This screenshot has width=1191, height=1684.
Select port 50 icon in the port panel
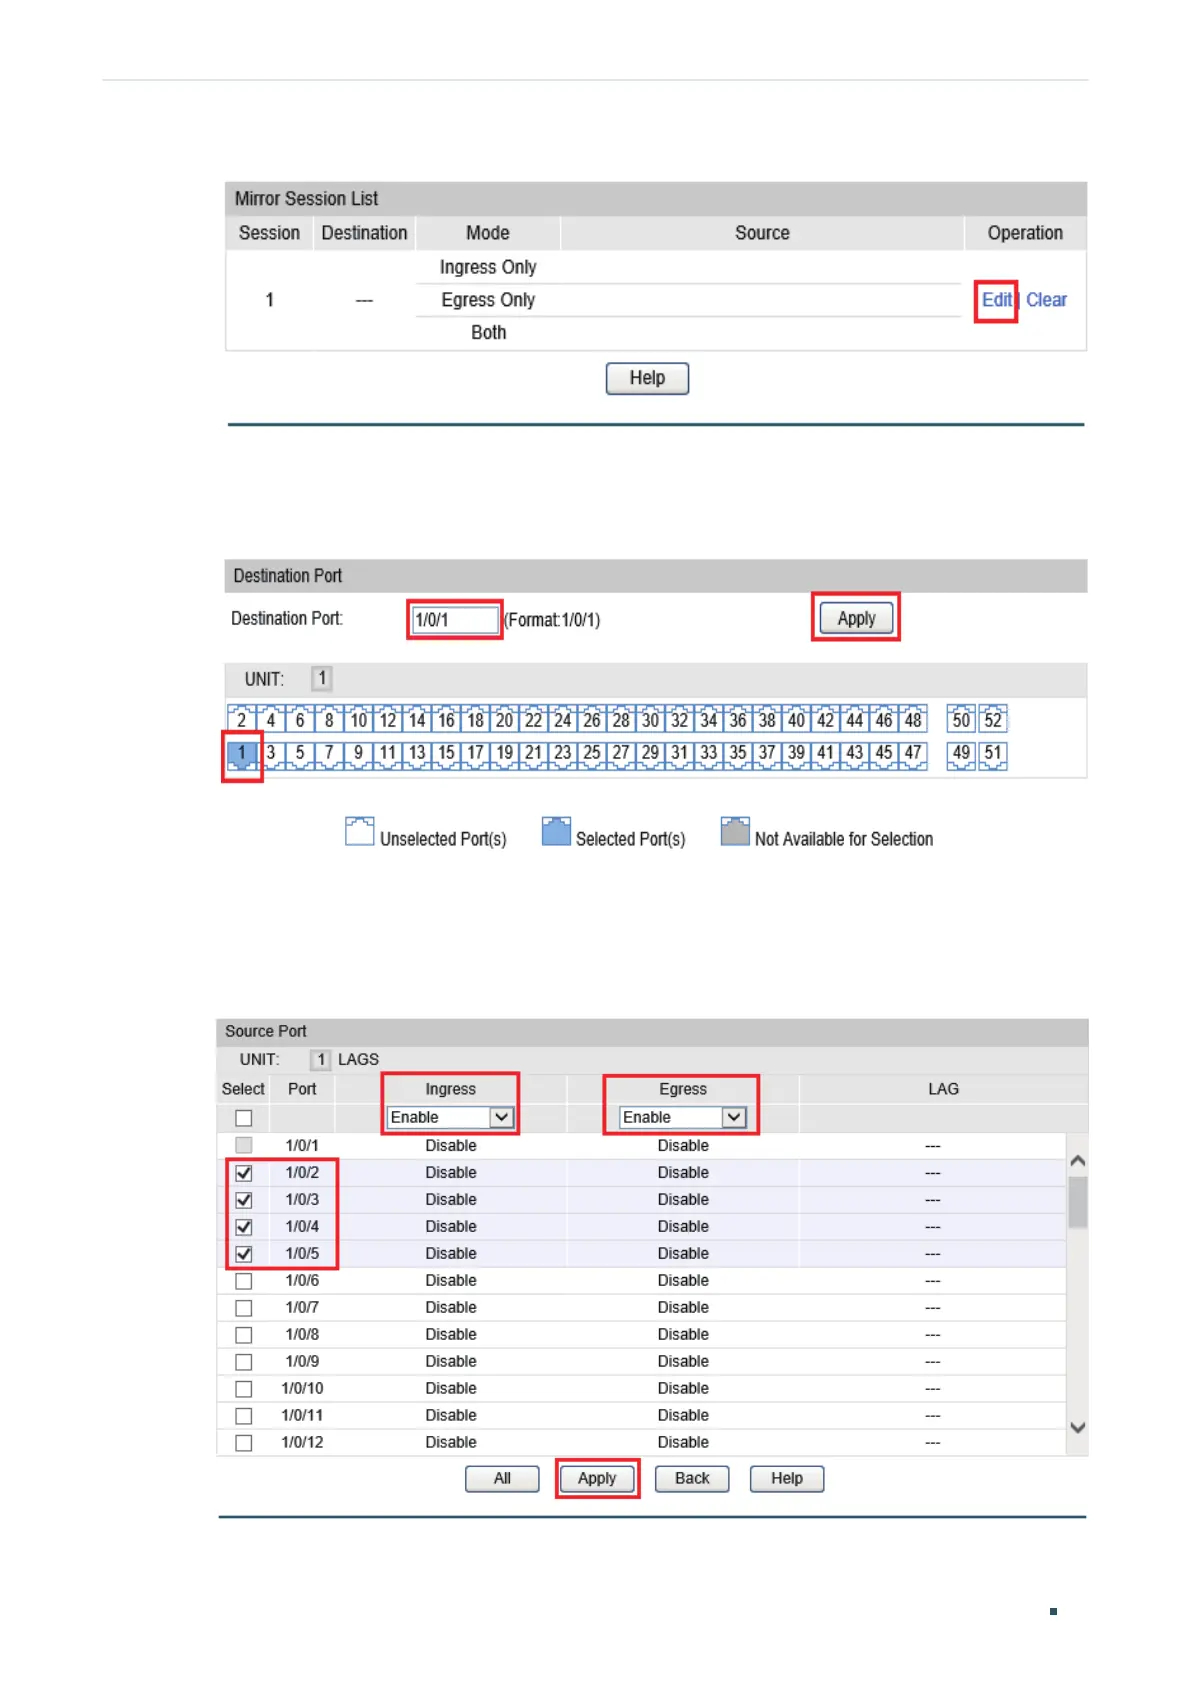[961, 719]
